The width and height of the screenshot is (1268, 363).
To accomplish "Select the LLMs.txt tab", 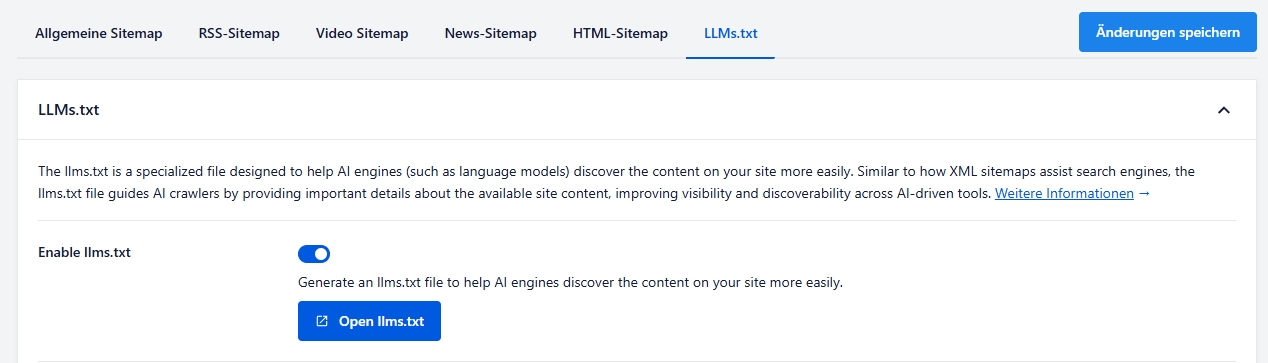I will (x=730, y=33).
